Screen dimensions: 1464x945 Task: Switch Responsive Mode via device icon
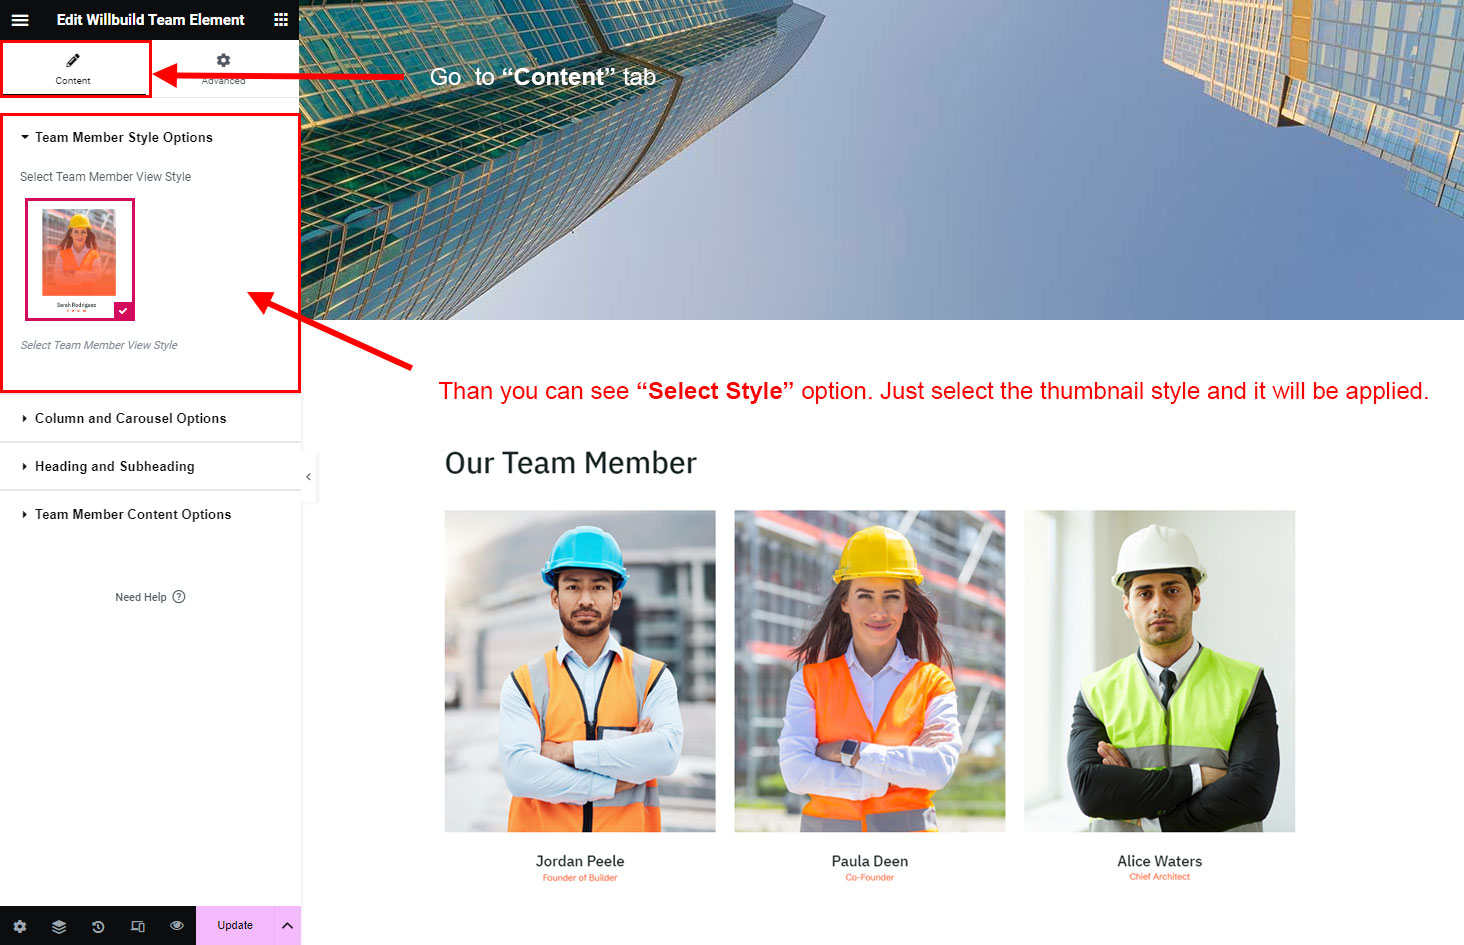(x=138, y=926)
